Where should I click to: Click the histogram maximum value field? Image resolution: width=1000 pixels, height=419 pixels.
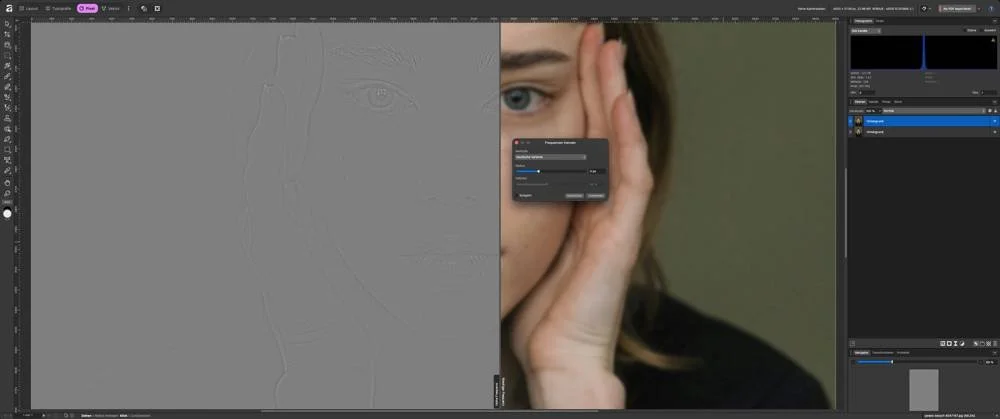[x=989, y=92]
